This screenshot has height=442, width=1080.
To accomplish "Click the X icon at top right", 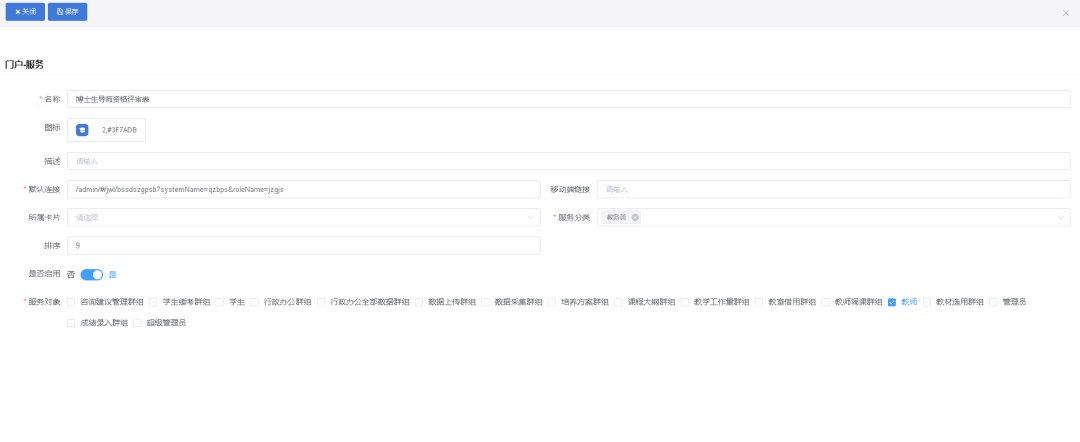I will click(1065, 12).
